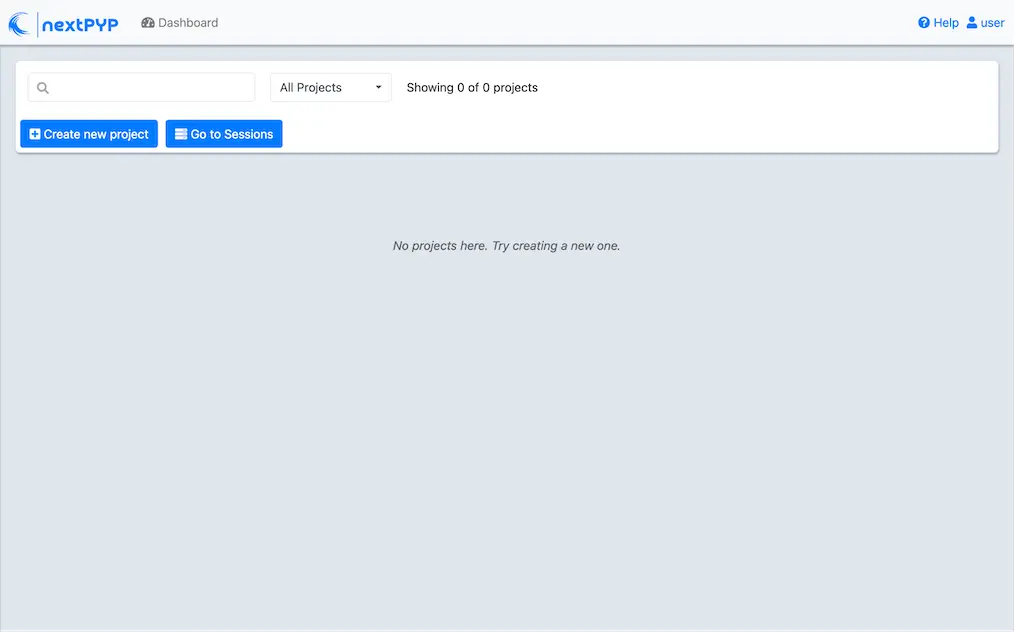The height and width of the screenshot is (638, 1024).
Task: Click the Help question mark icon
Action: (924, 23)
